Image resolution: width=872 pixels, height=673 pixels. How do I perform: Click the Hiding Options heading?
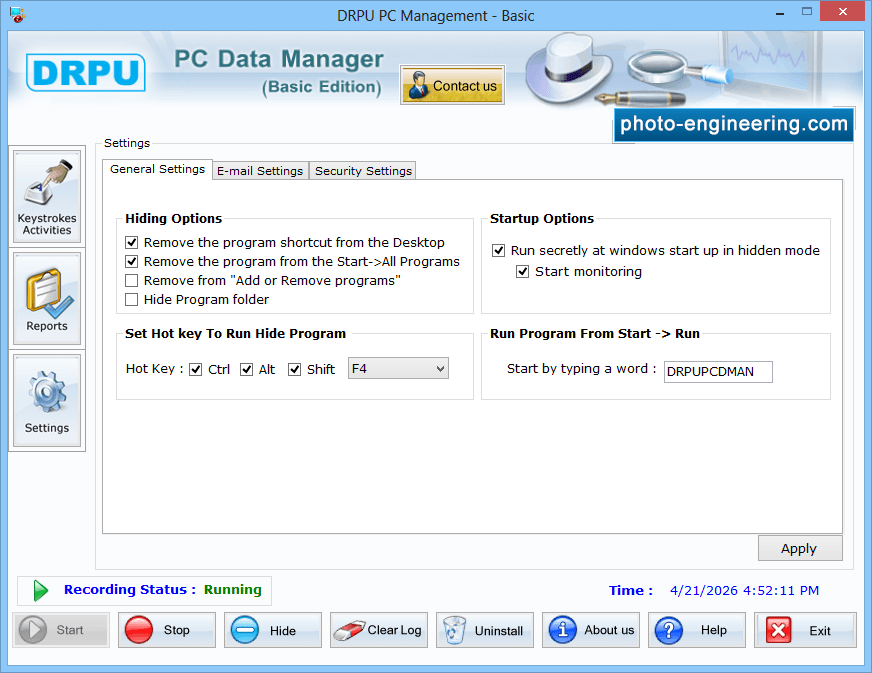(174, 219)
